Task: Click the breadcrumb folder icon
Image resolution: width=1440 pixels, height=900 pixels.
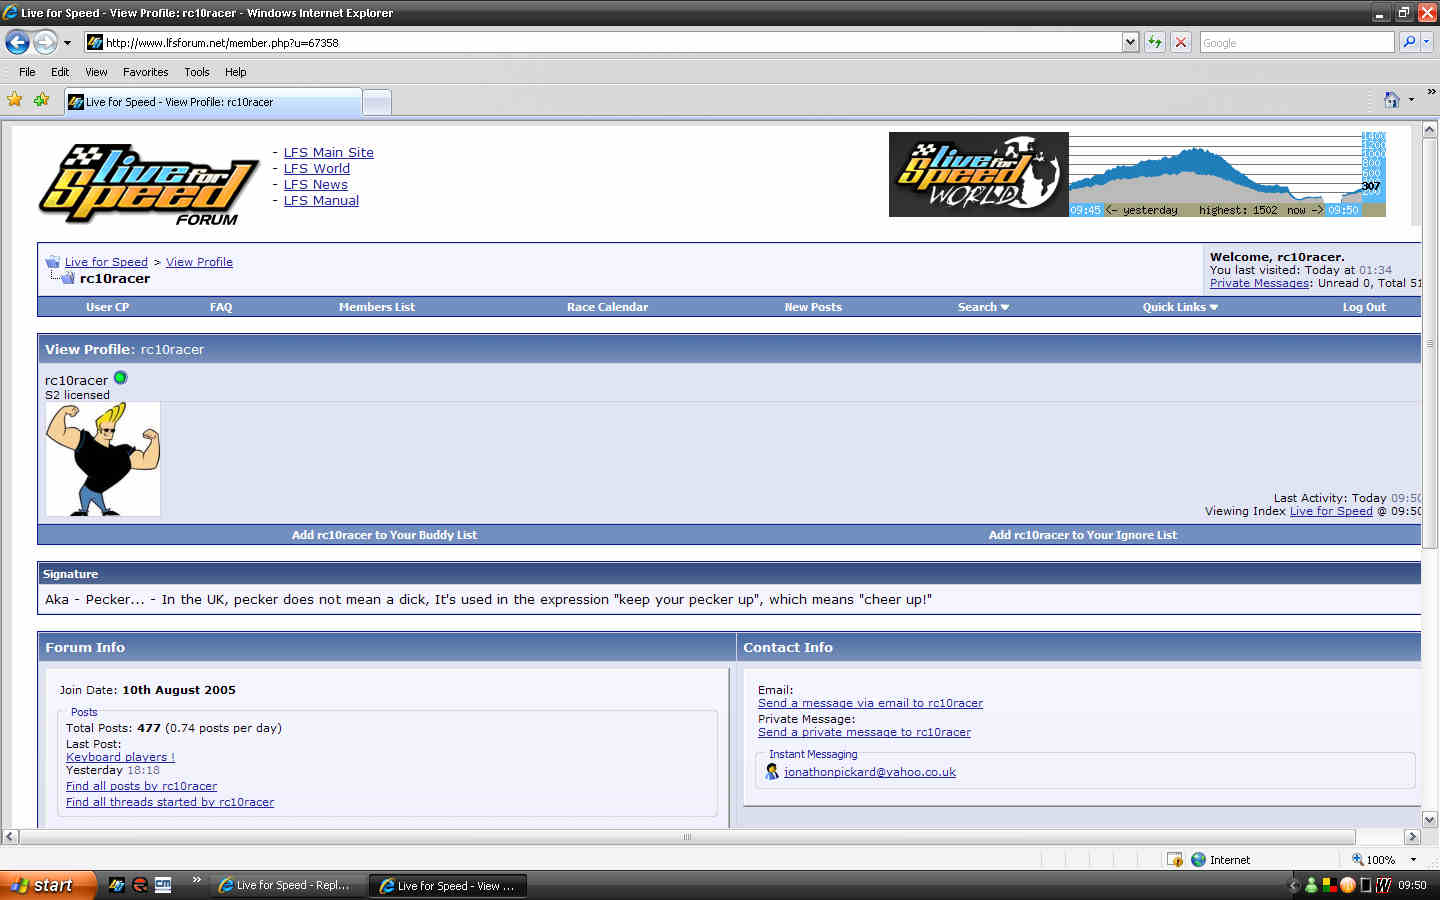Action: point(52,262)
